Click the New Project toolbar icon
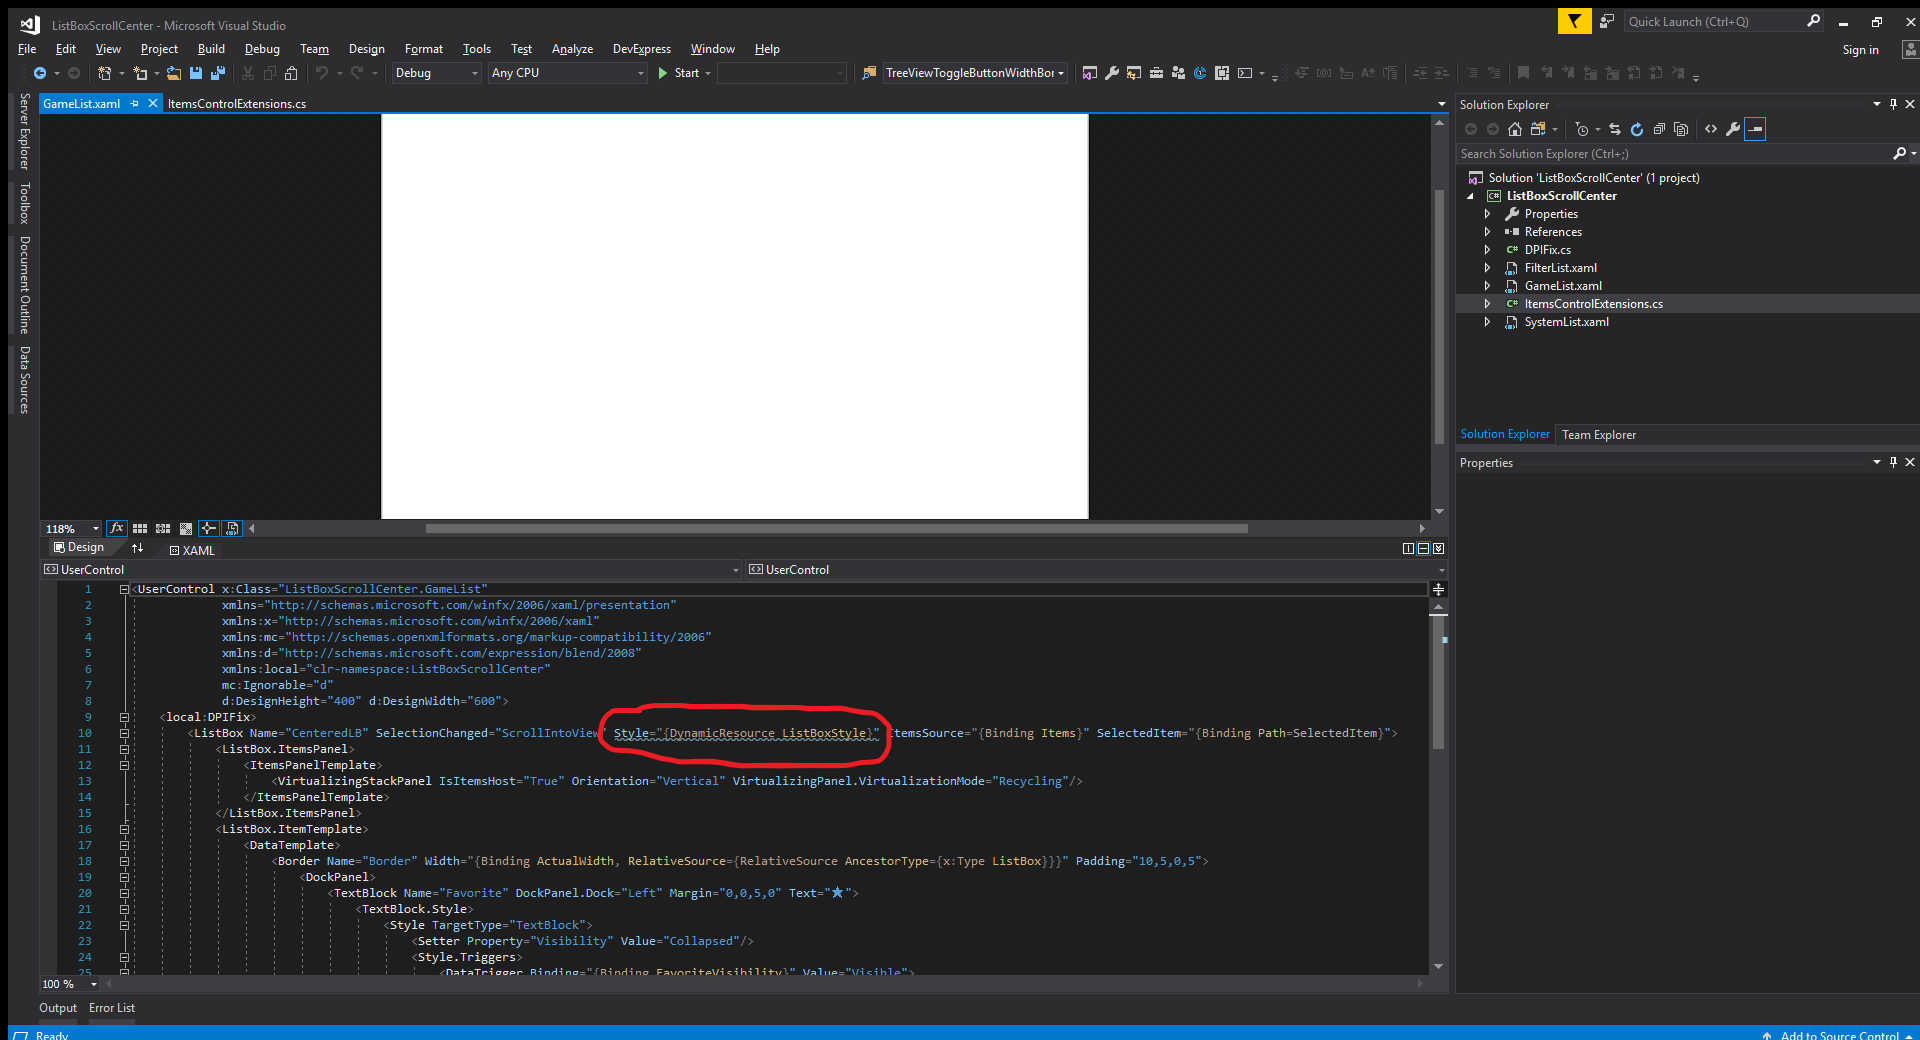Screen dimensions: 1920x1040 104,73
